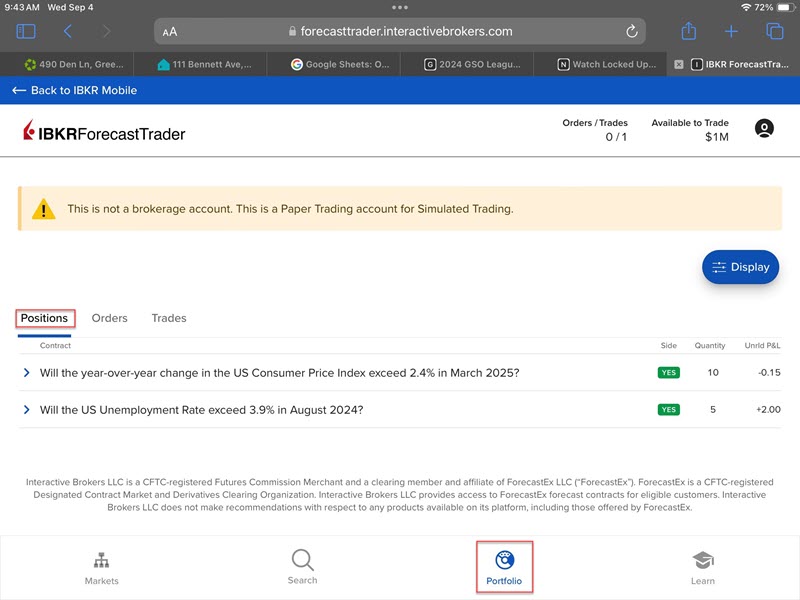This screenshot has width=800, height=600.
Task: Click YES badge on CPI position
Action: [x=668, y=372]
